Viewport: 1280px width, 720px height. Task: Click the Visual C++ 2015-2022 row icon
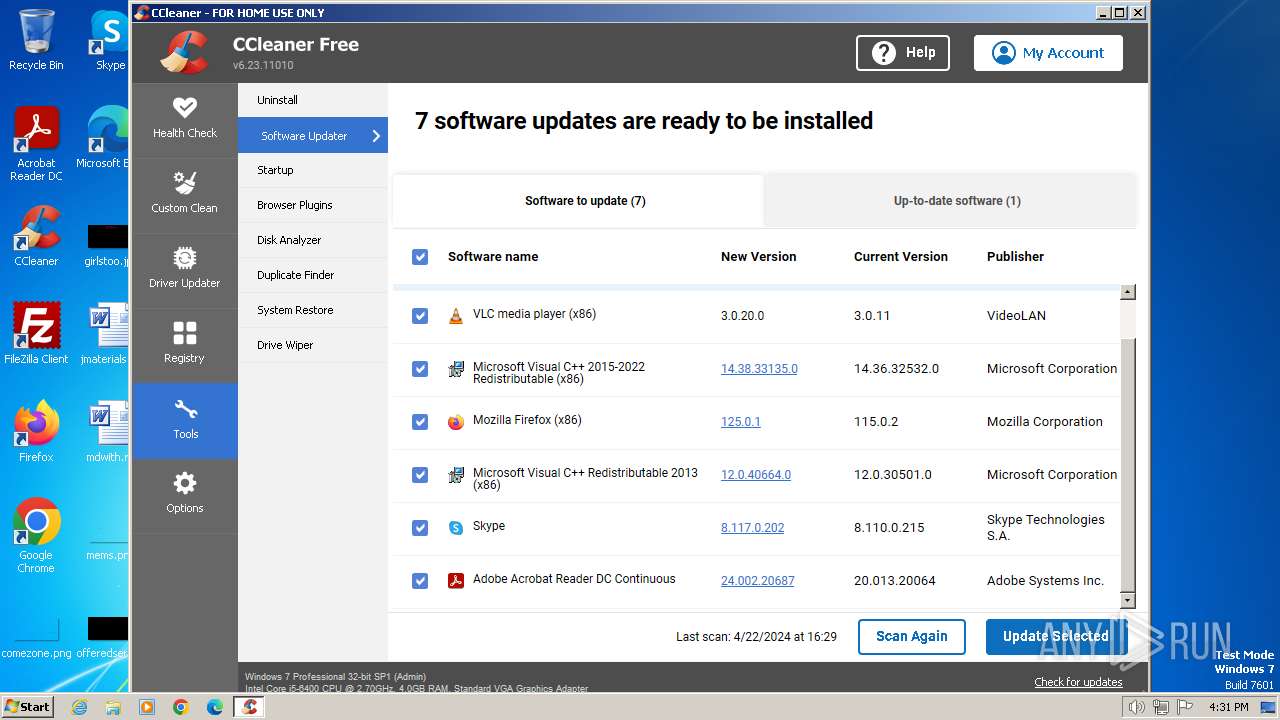pyautogui.click(x=456, y=369)
